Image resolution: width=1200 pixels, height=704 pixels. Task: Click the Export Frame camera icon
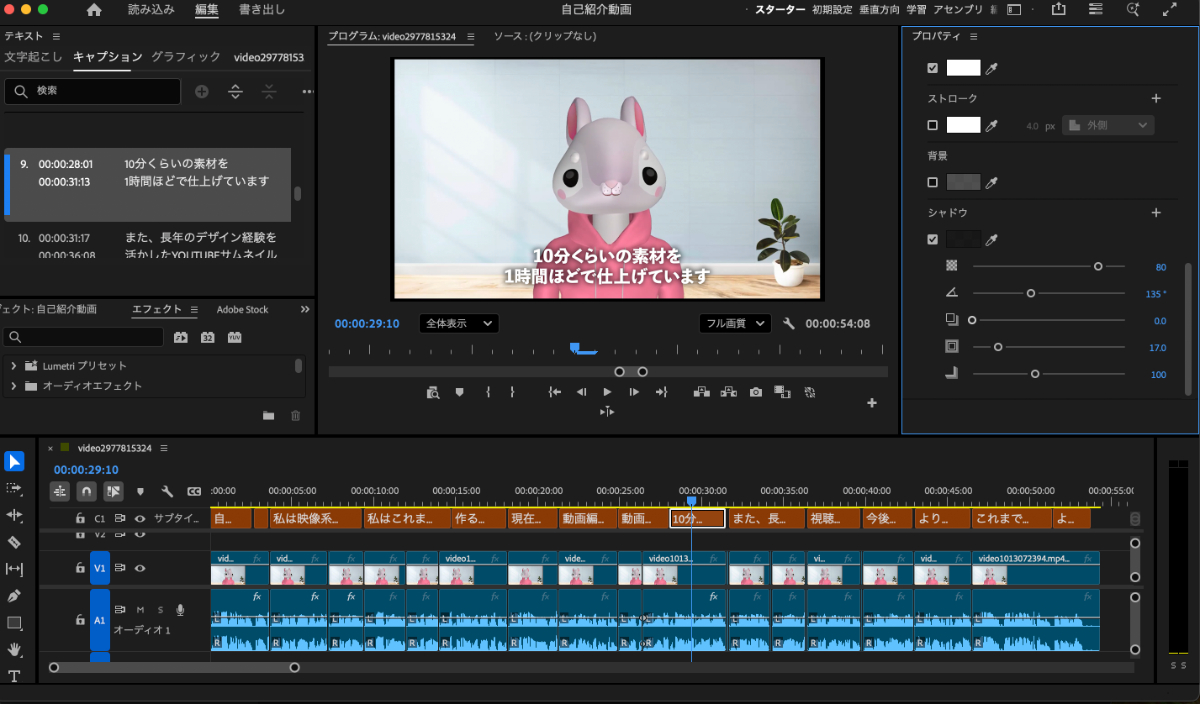point(756,392)
